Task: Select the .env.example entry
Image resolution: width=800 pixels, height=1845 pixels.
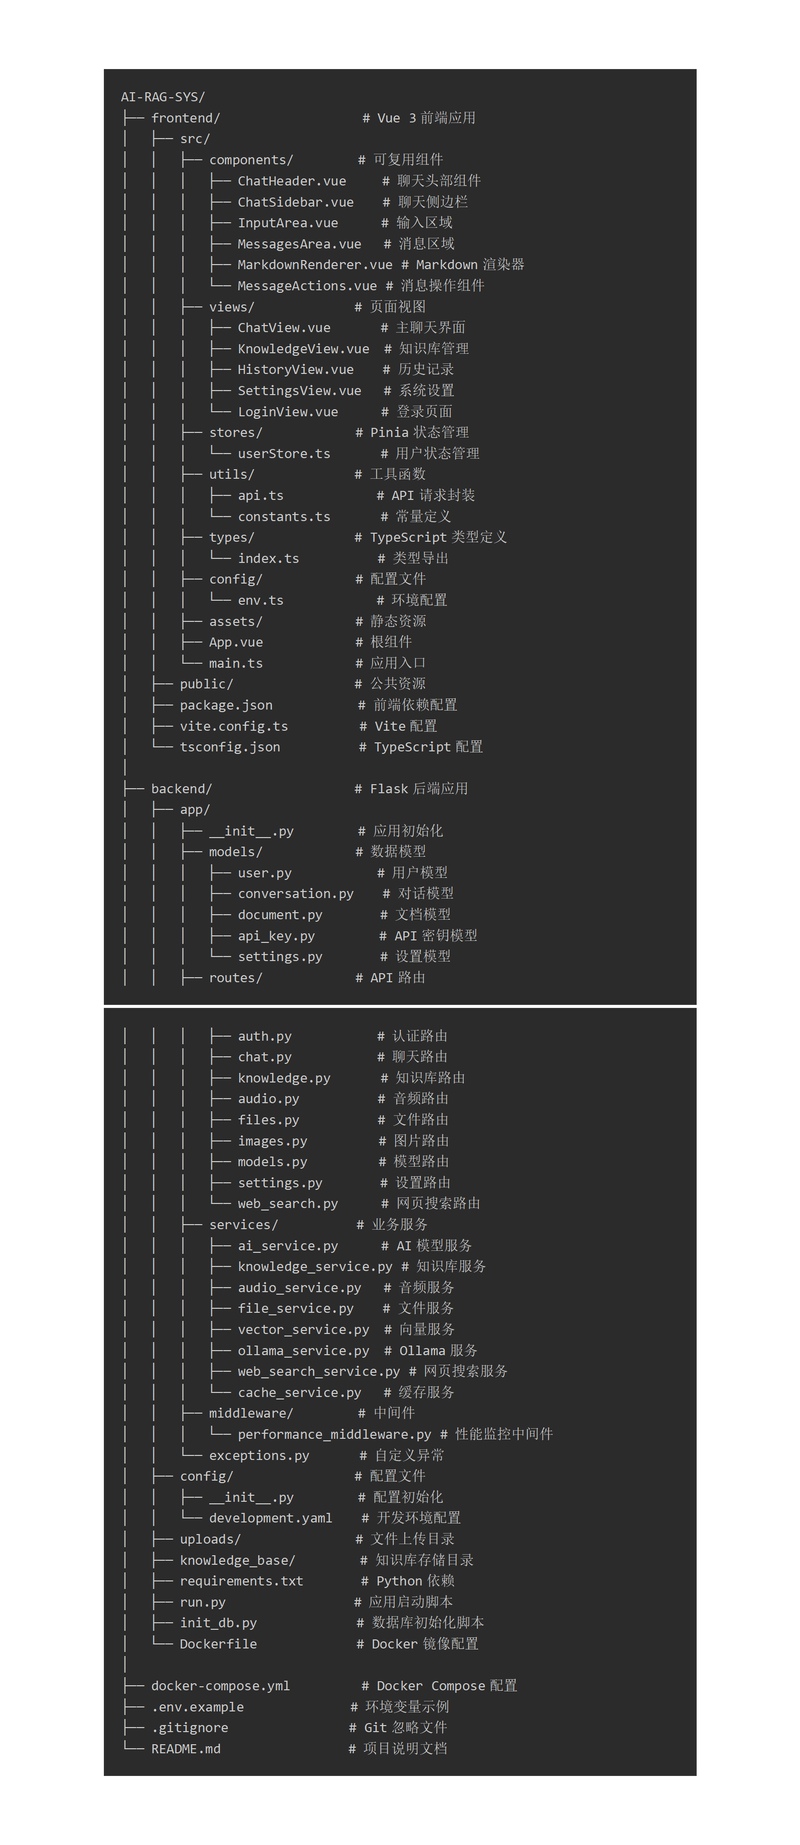Action: click(x=197, y=1707)
